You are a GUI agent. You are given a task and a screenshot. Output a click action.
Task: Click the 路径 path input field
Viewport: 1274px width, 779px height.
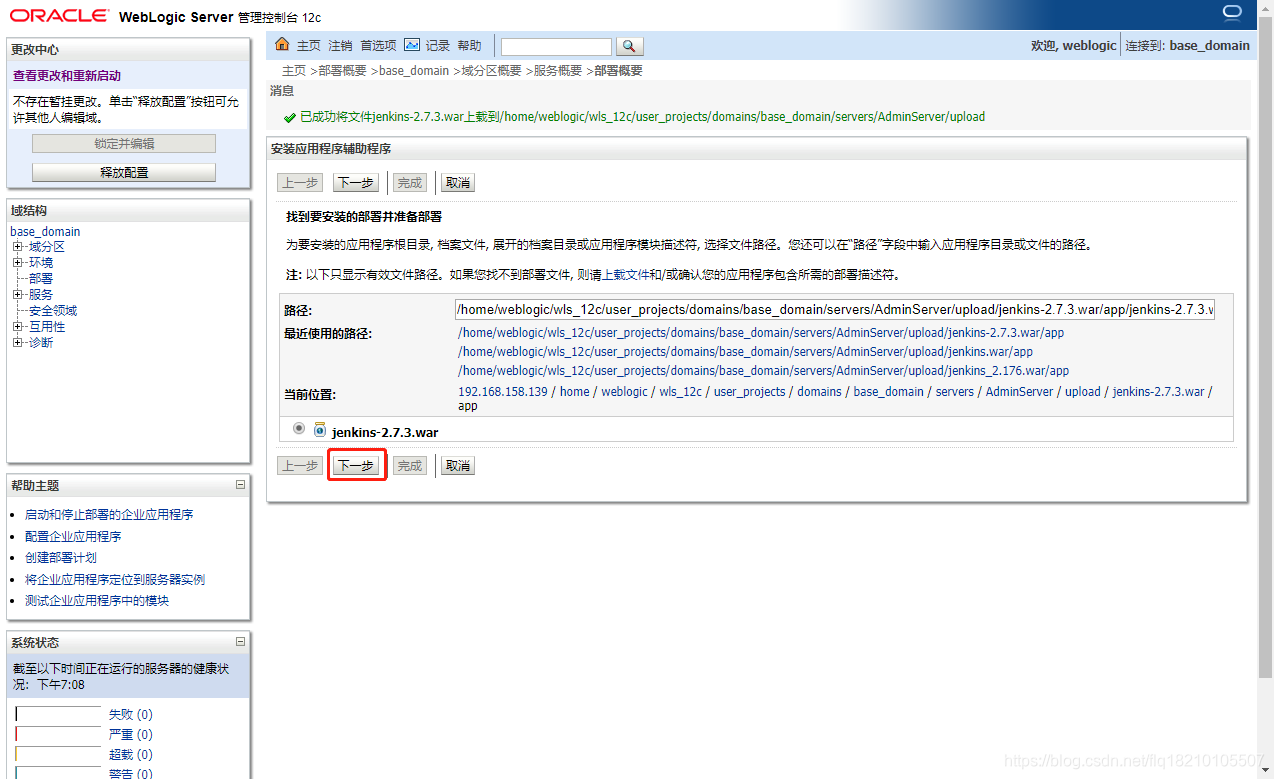point(835,309)
